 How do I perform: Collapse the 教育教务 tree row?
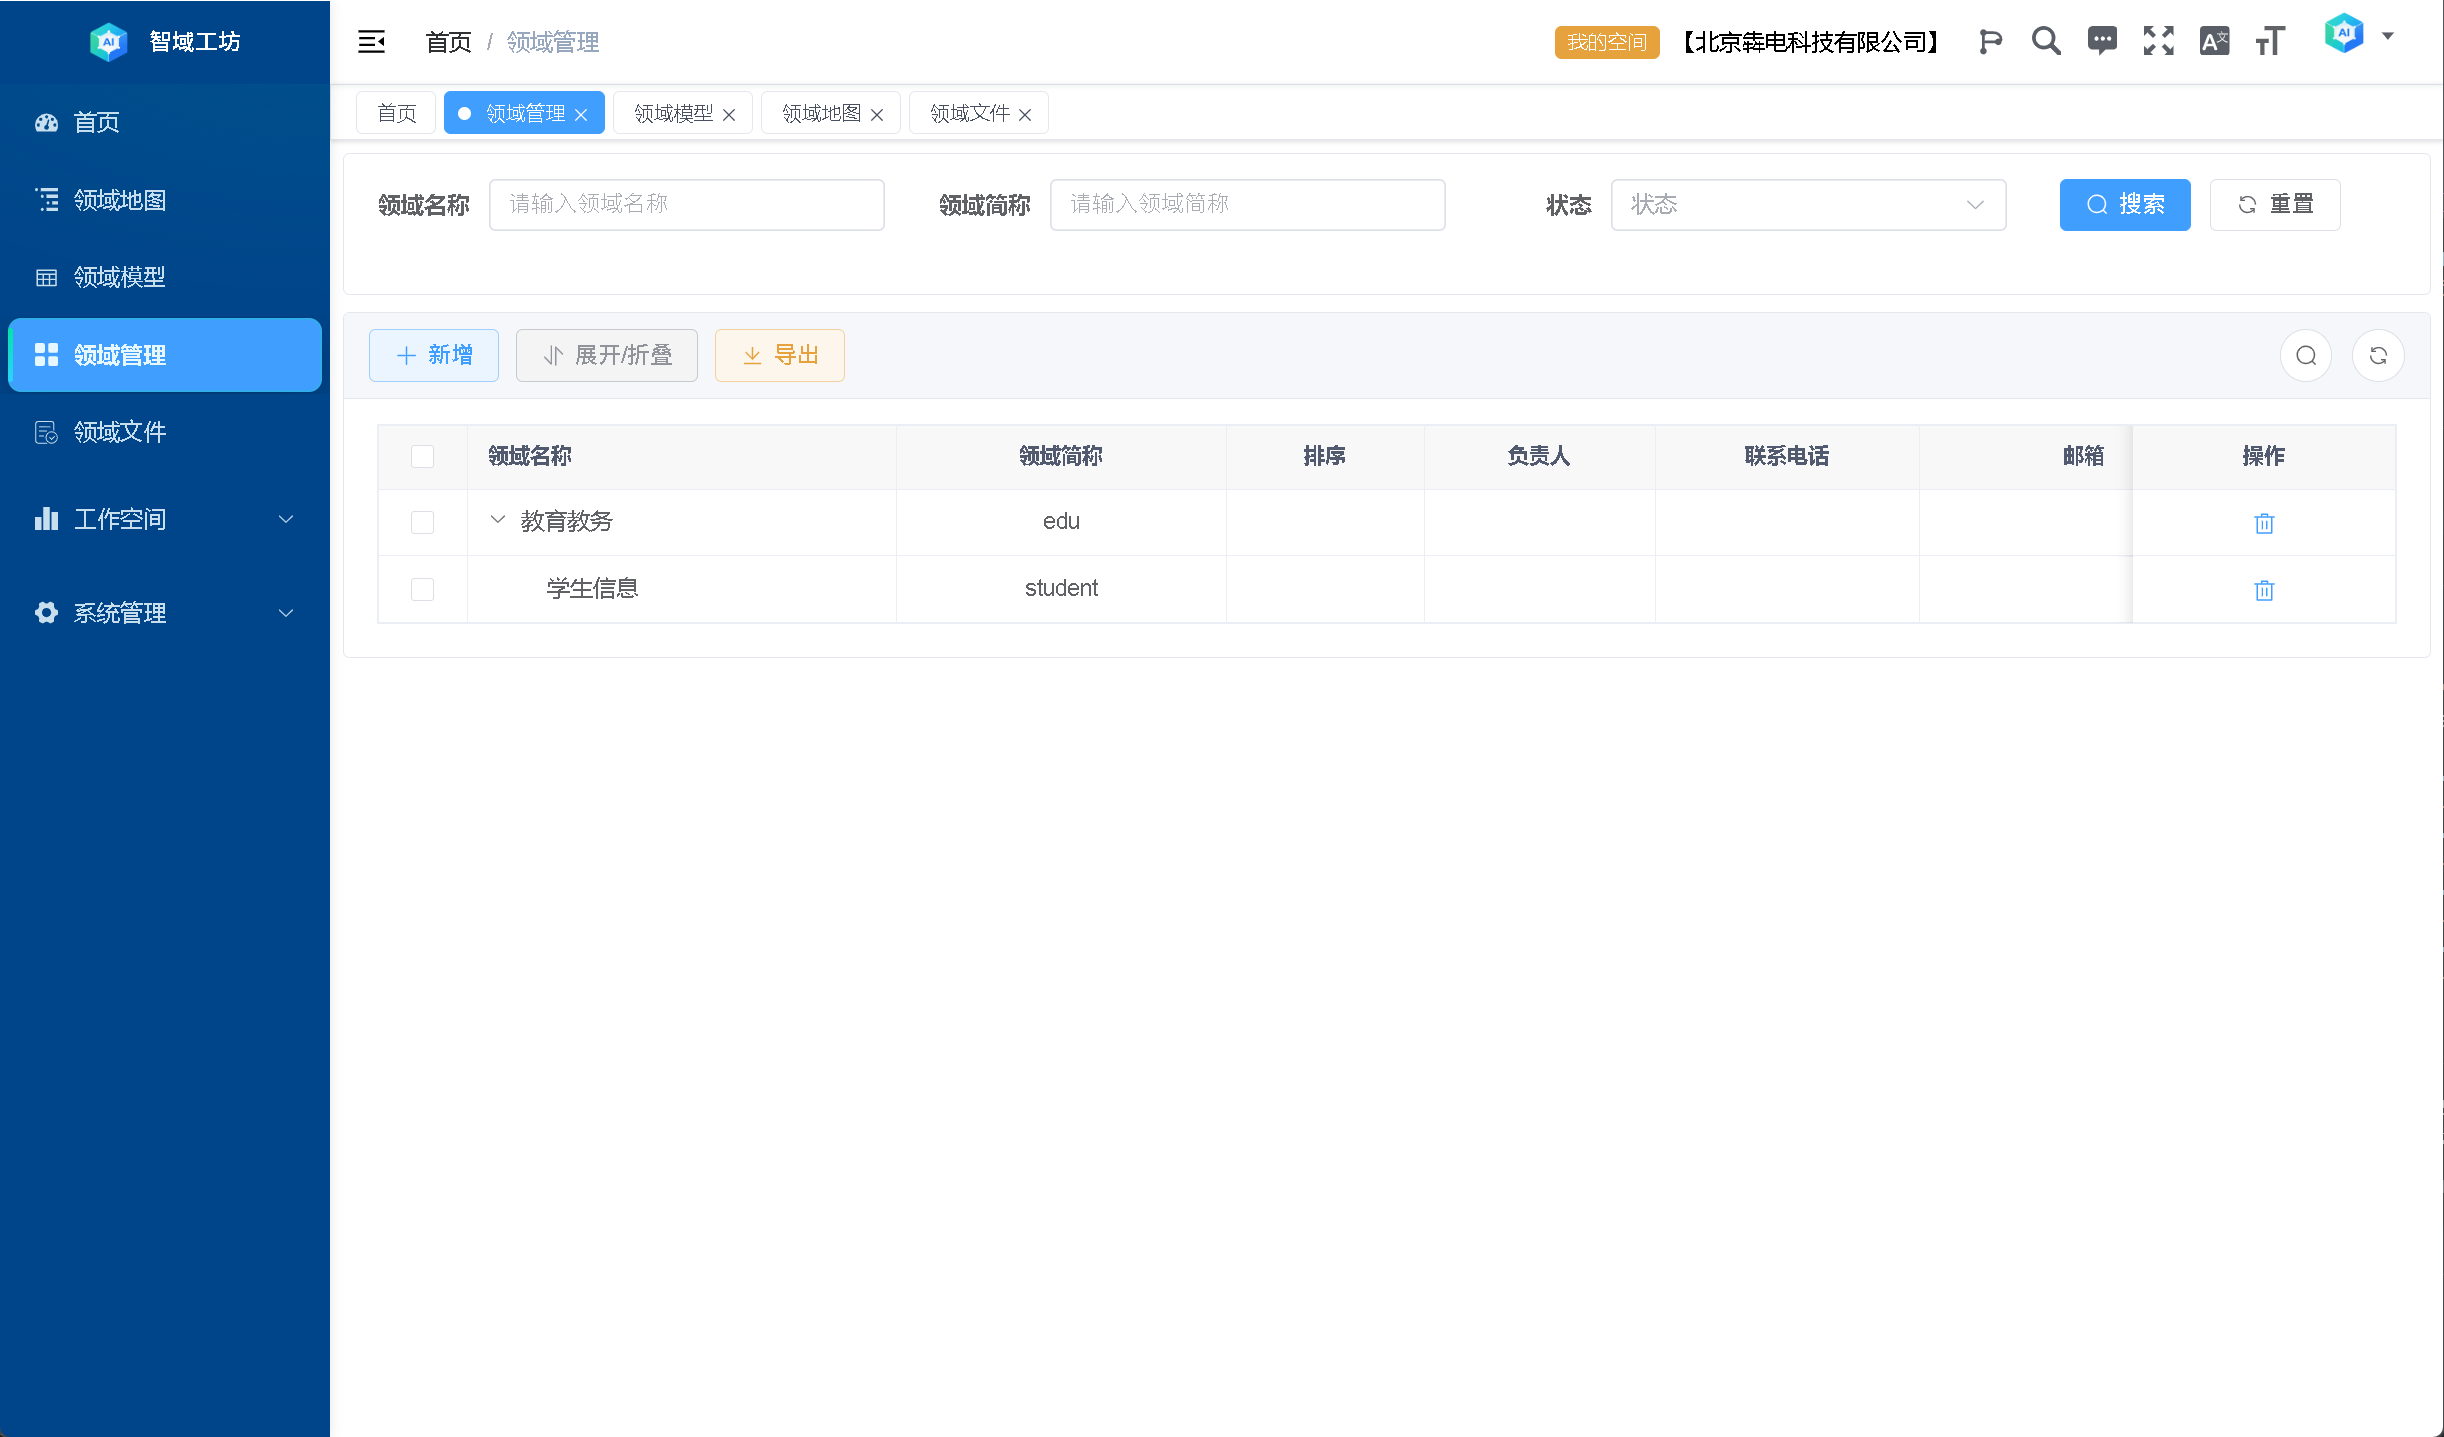[497, 520]
